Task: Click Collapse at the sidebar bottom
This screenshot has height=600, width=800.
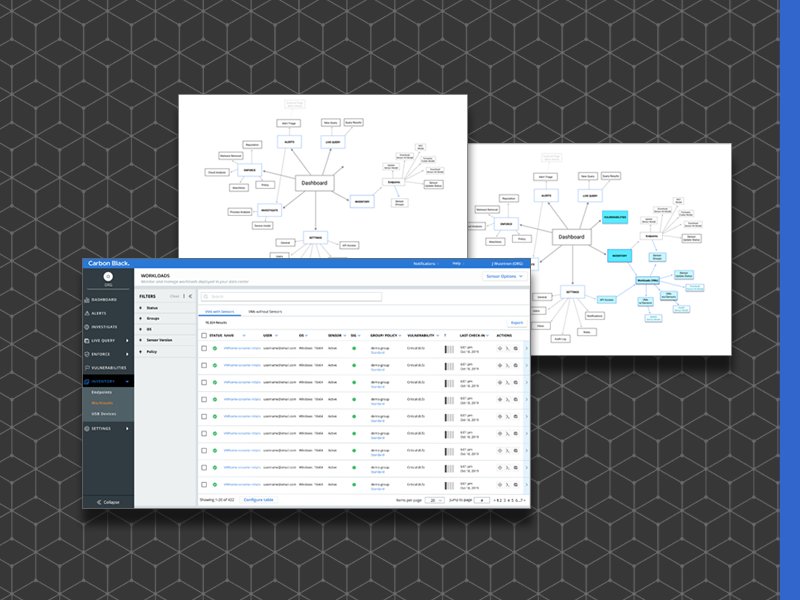Action: click(108, 502)
